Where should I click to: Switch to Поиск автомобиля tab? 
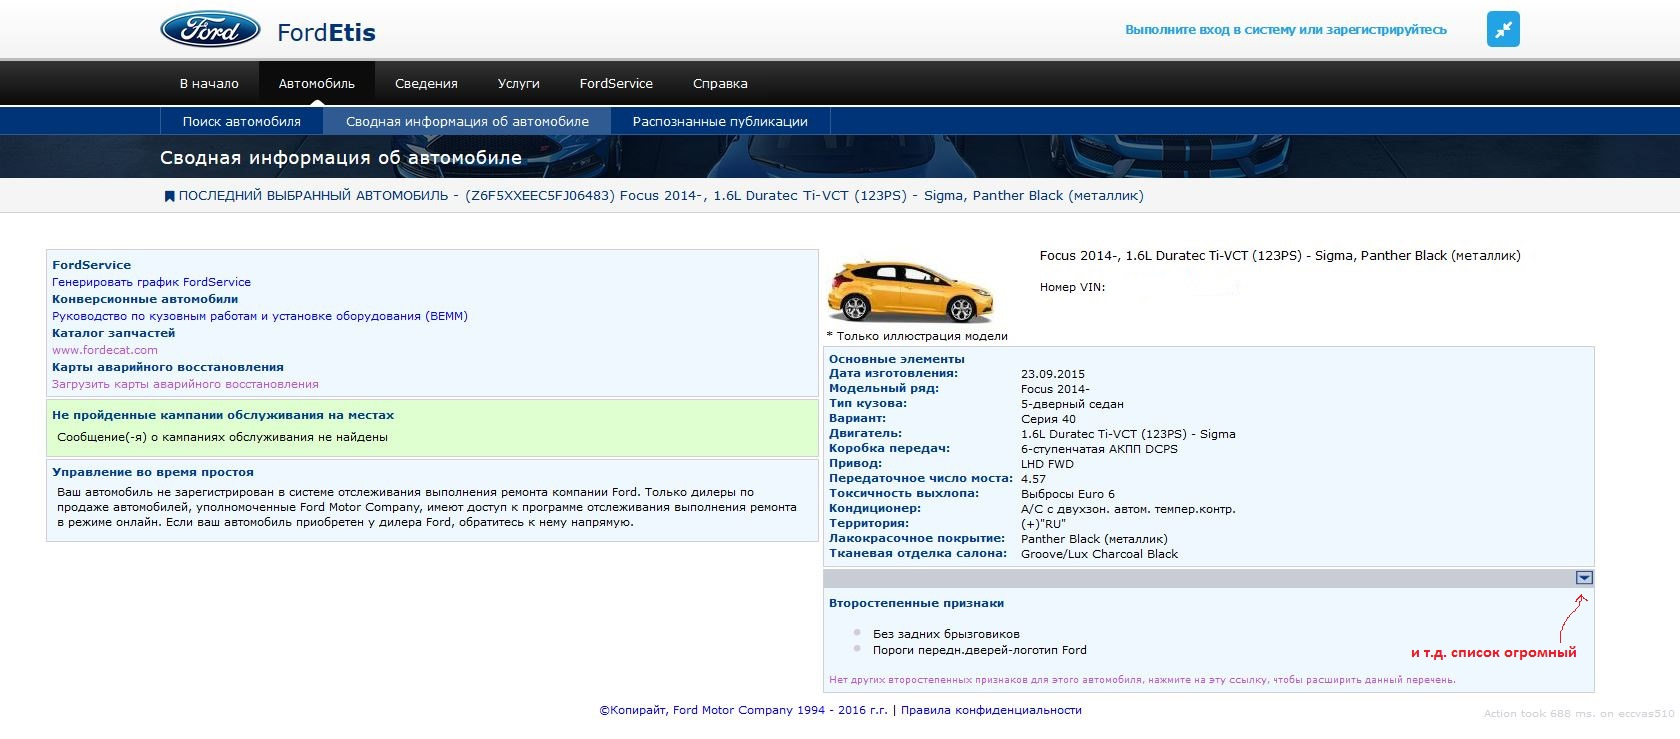click(x=242, y=122)
